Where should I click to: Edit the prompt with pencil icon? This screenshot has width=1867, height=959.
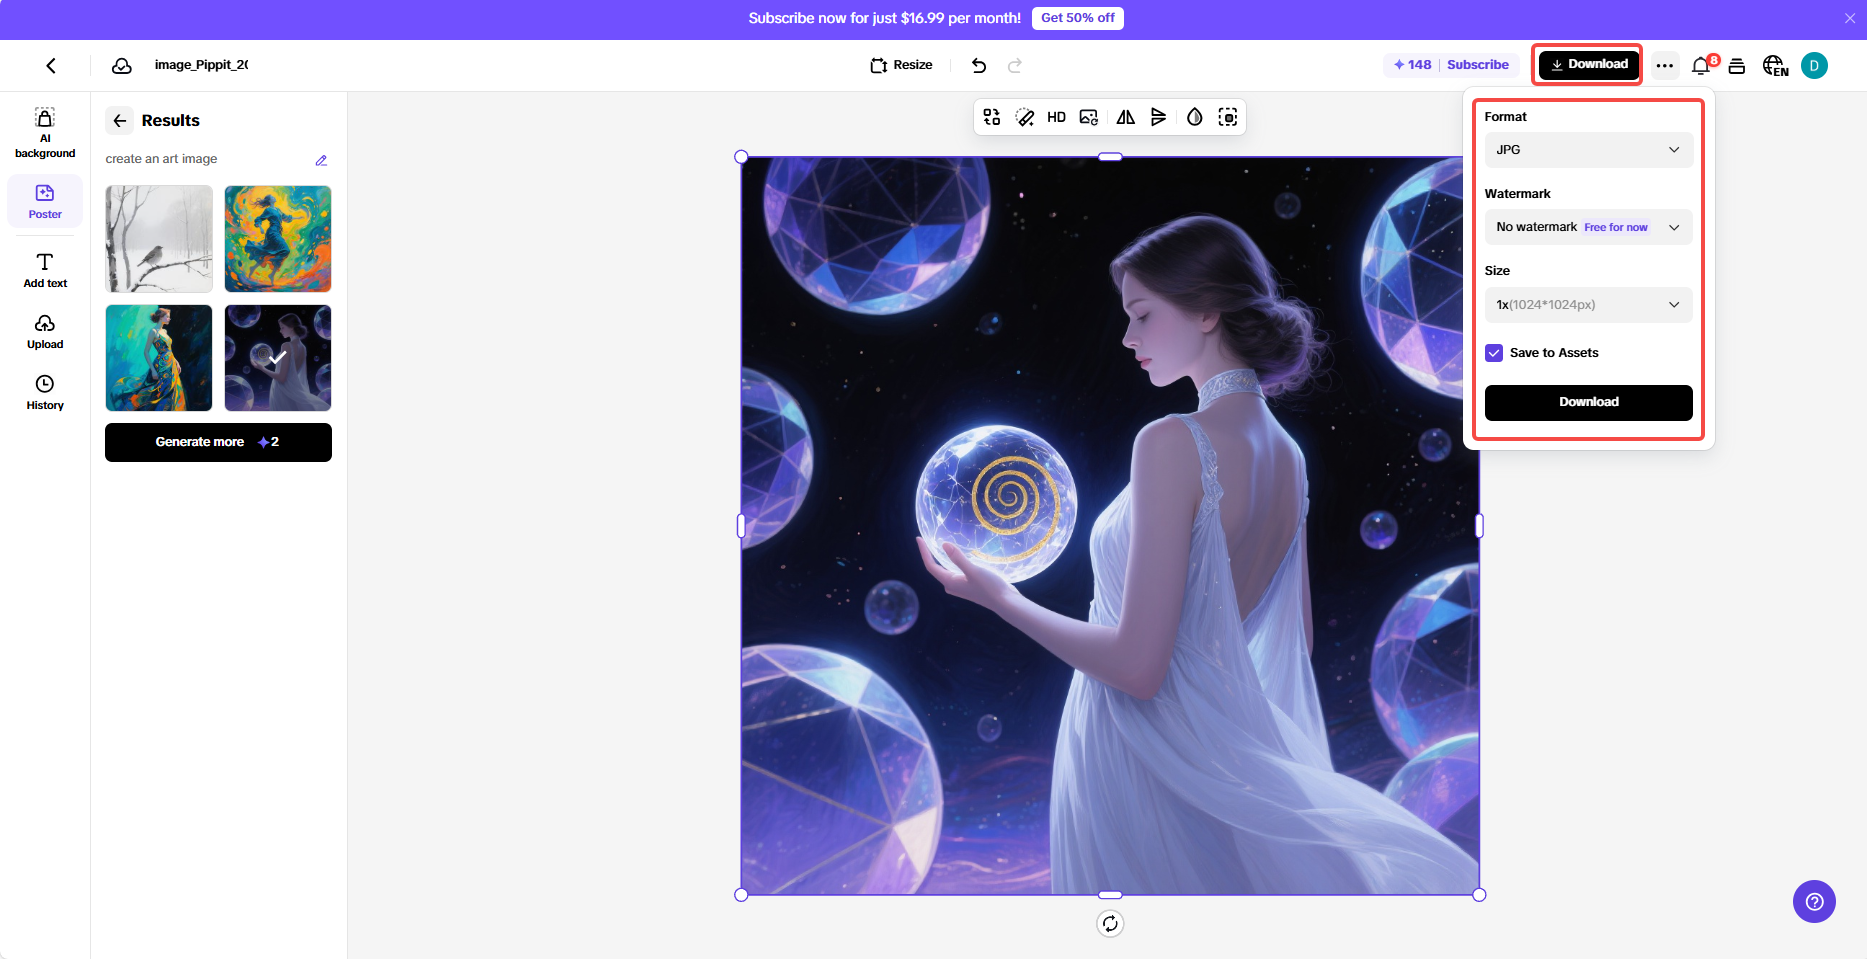click(321, 160)
